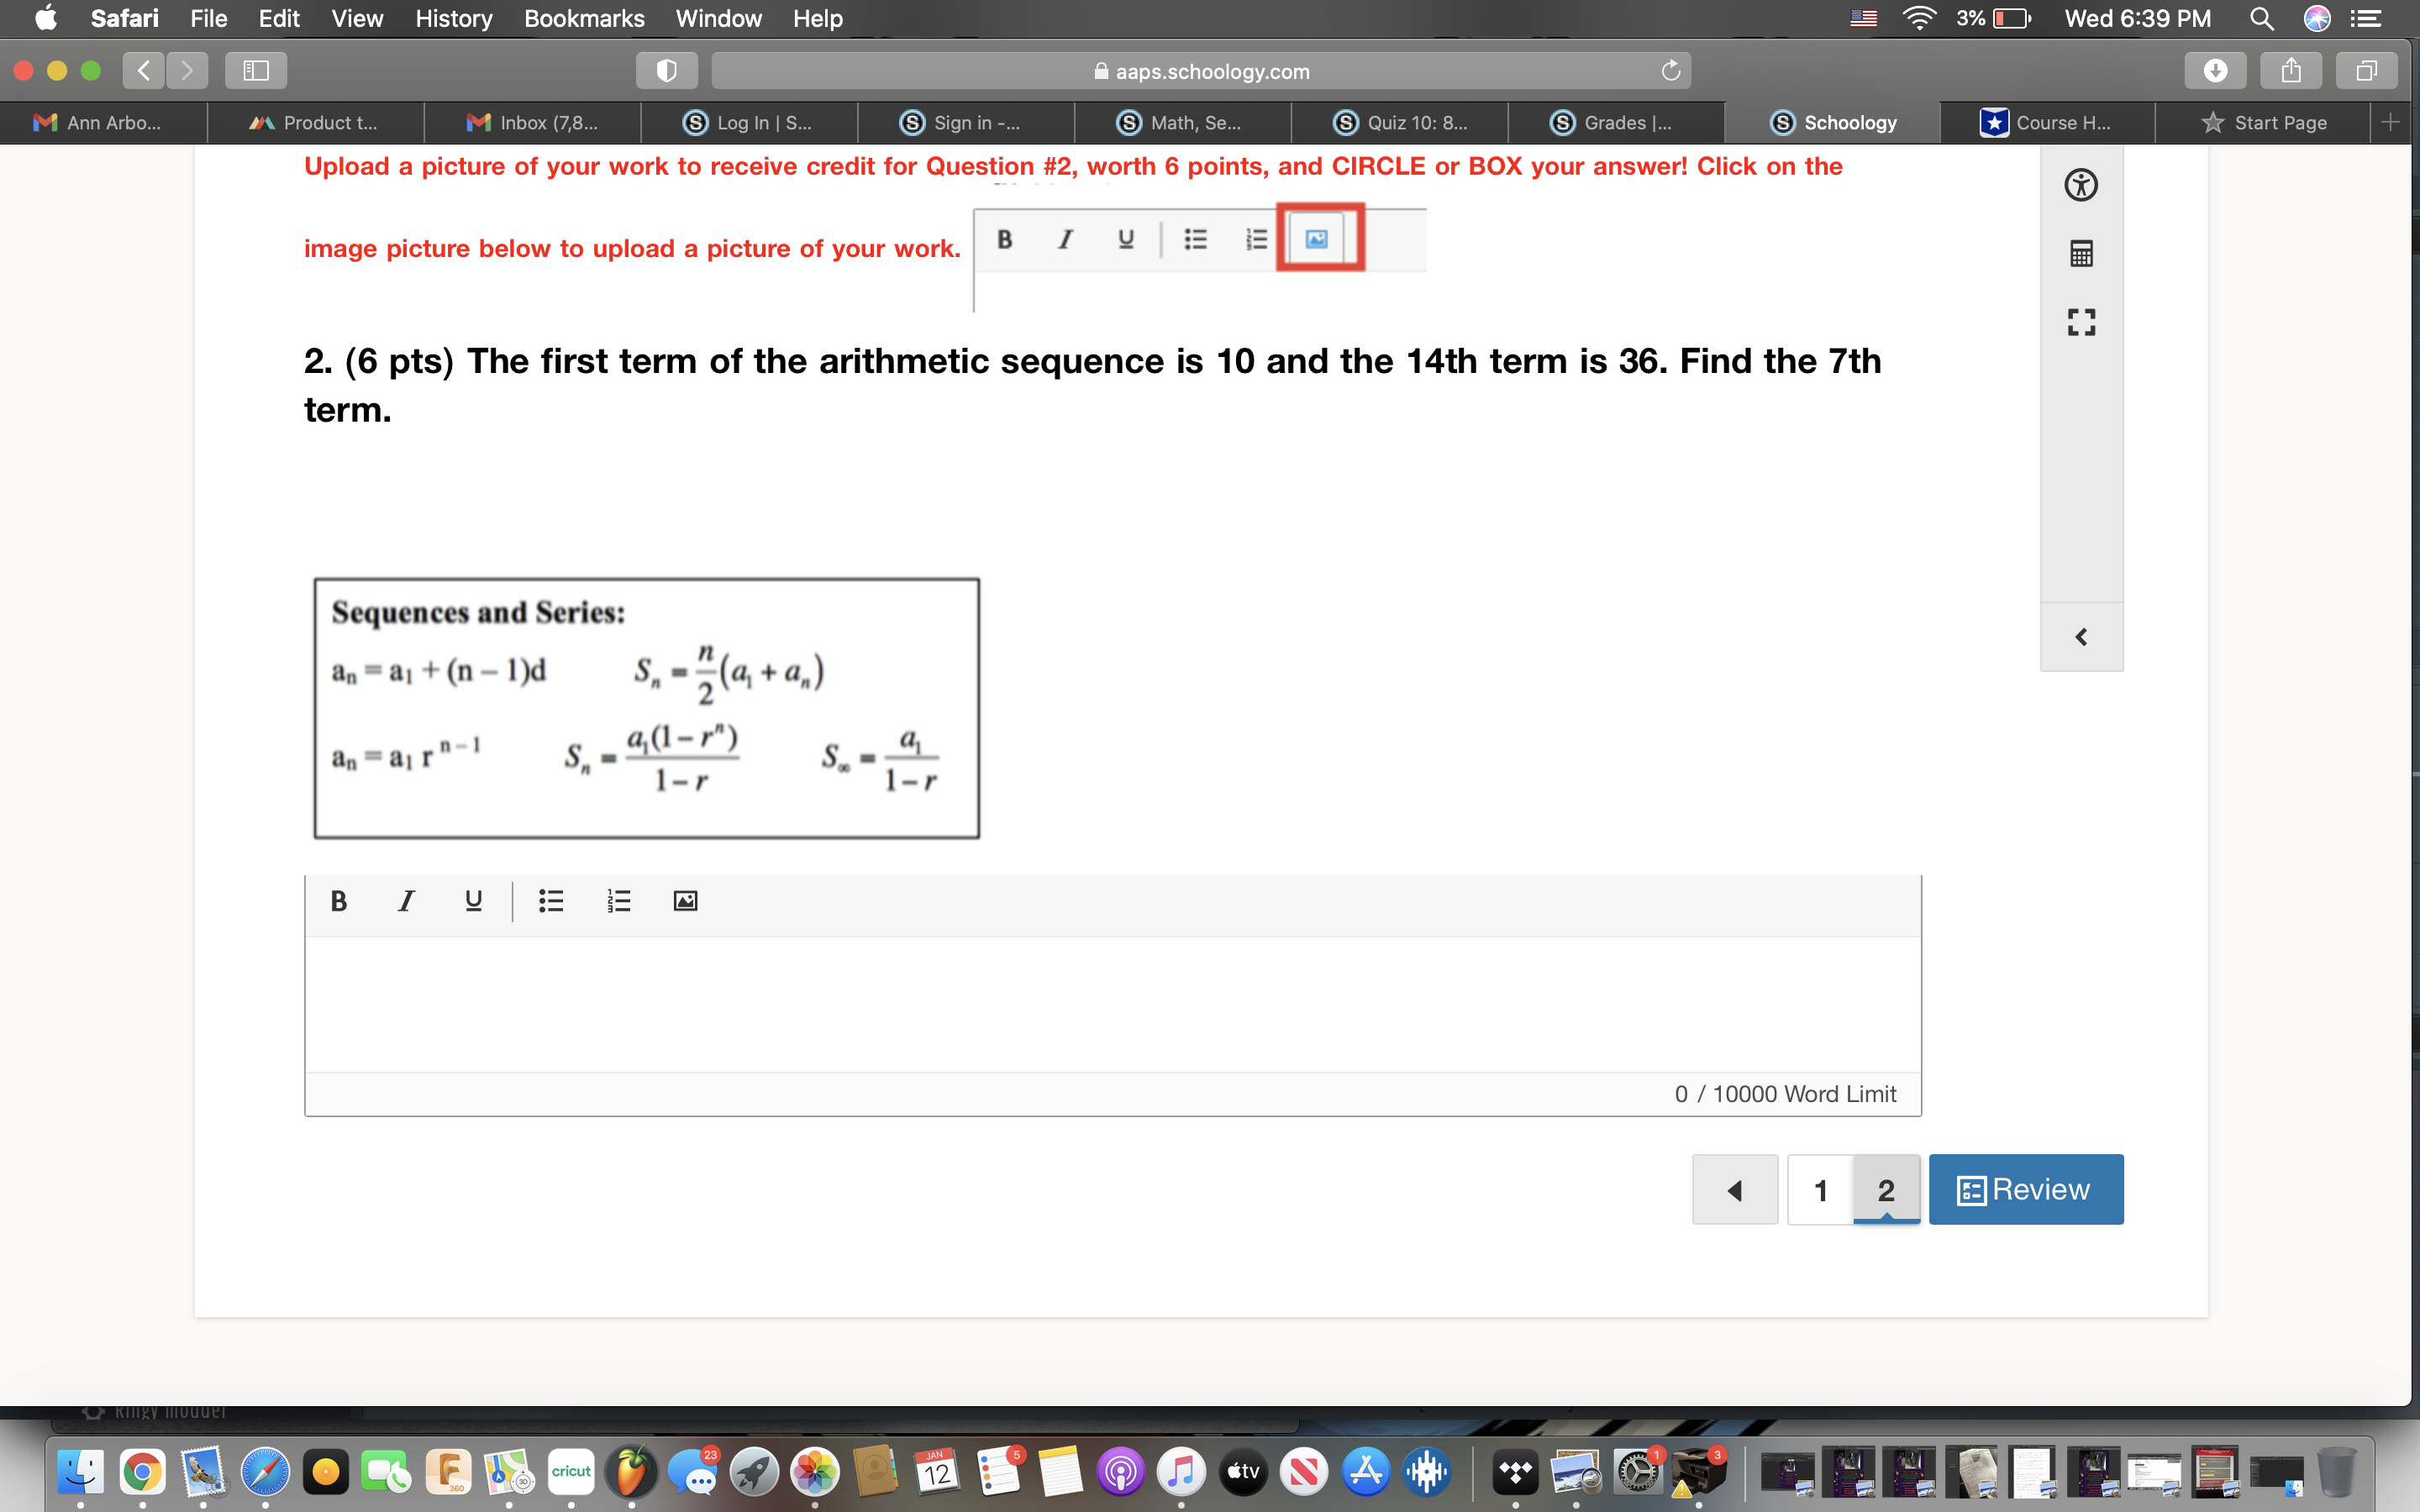Insert an image into the answer editor
Viewport: 2420px width, 1512px height.
pyautogui.click(x=684, y=900)
